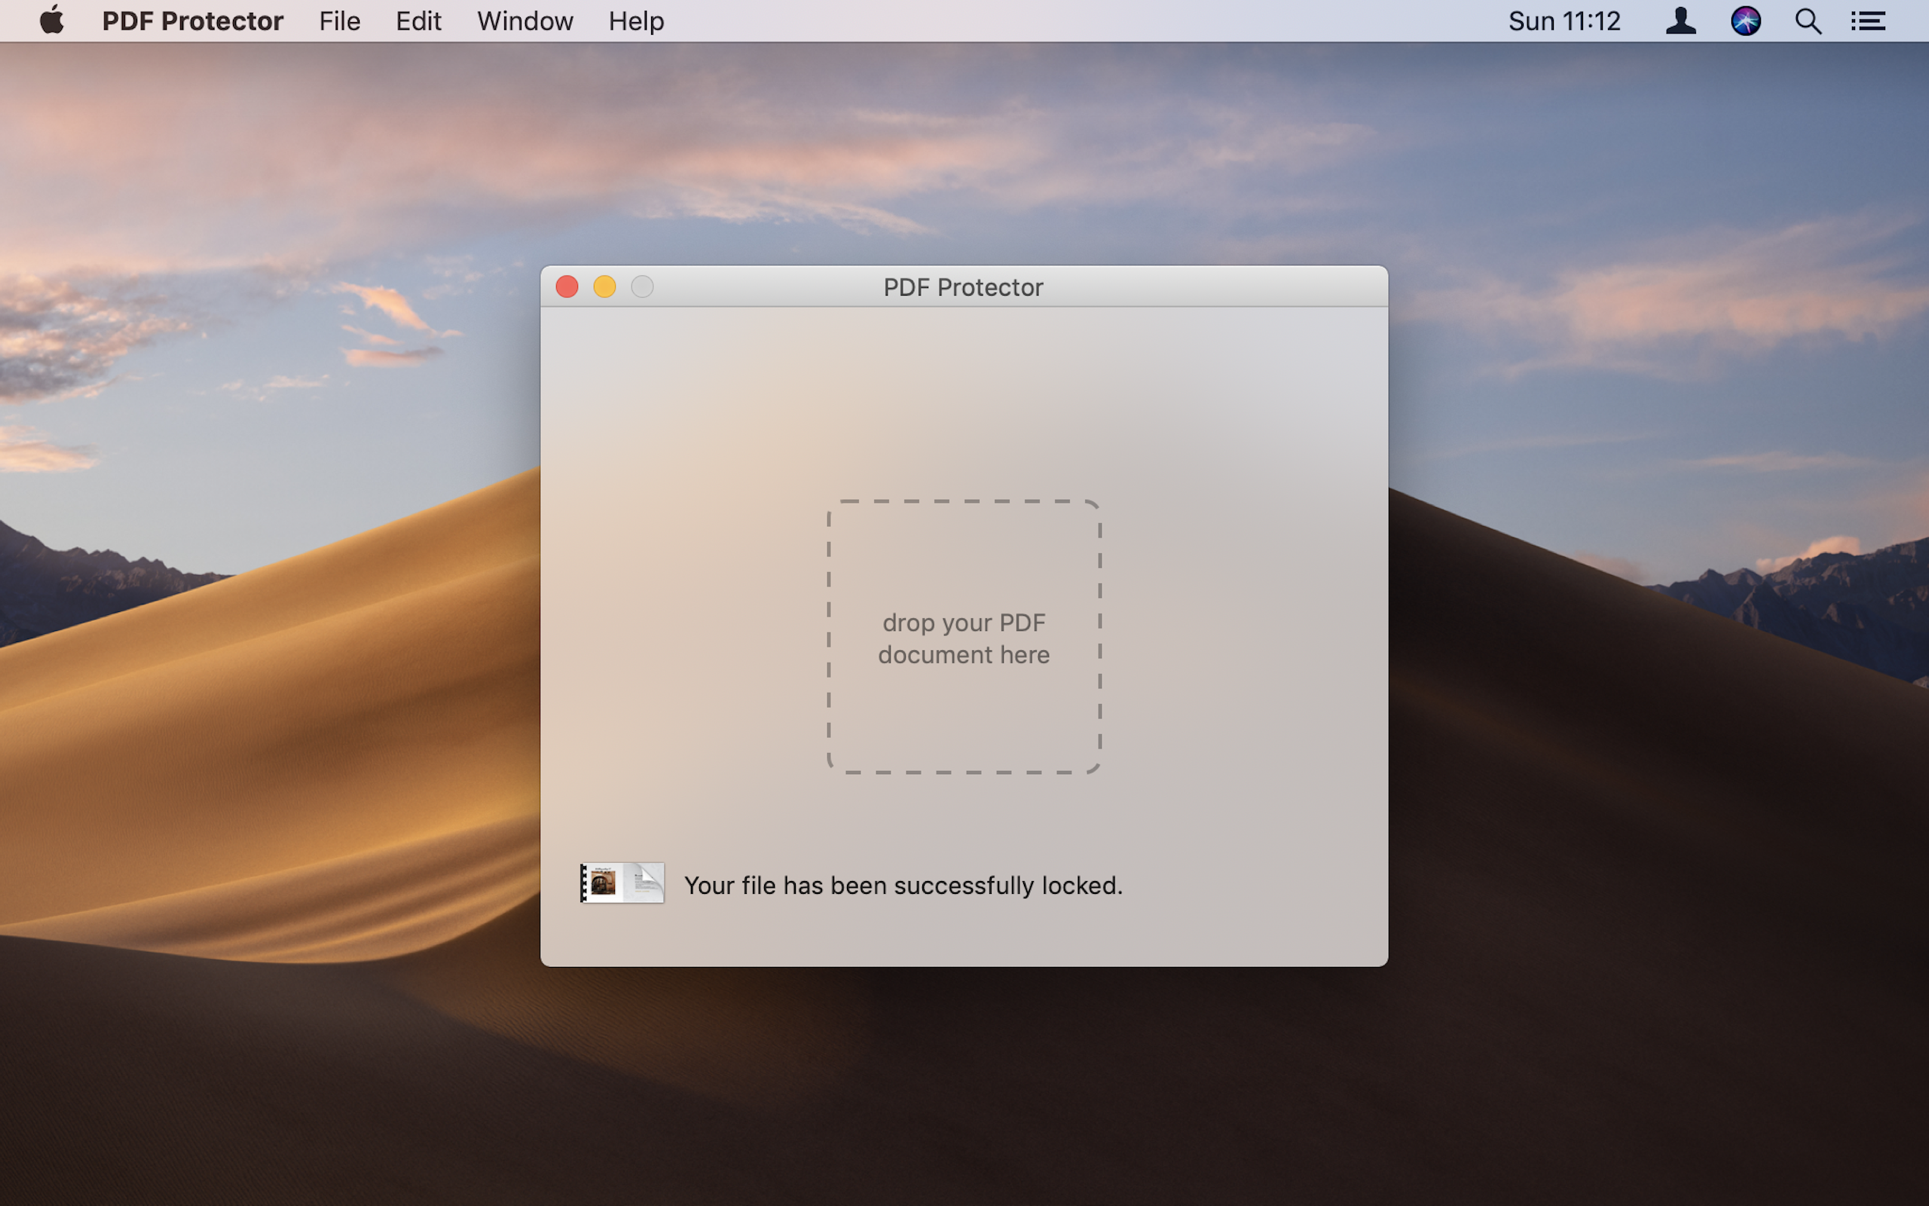
Task: Open the File menu
Action: [x=339, y=21]
